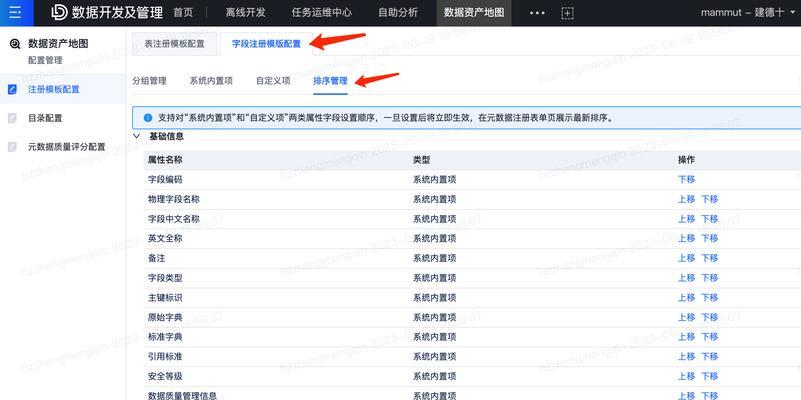Click the 安全等级 attribute name cell

pos(165,377)
